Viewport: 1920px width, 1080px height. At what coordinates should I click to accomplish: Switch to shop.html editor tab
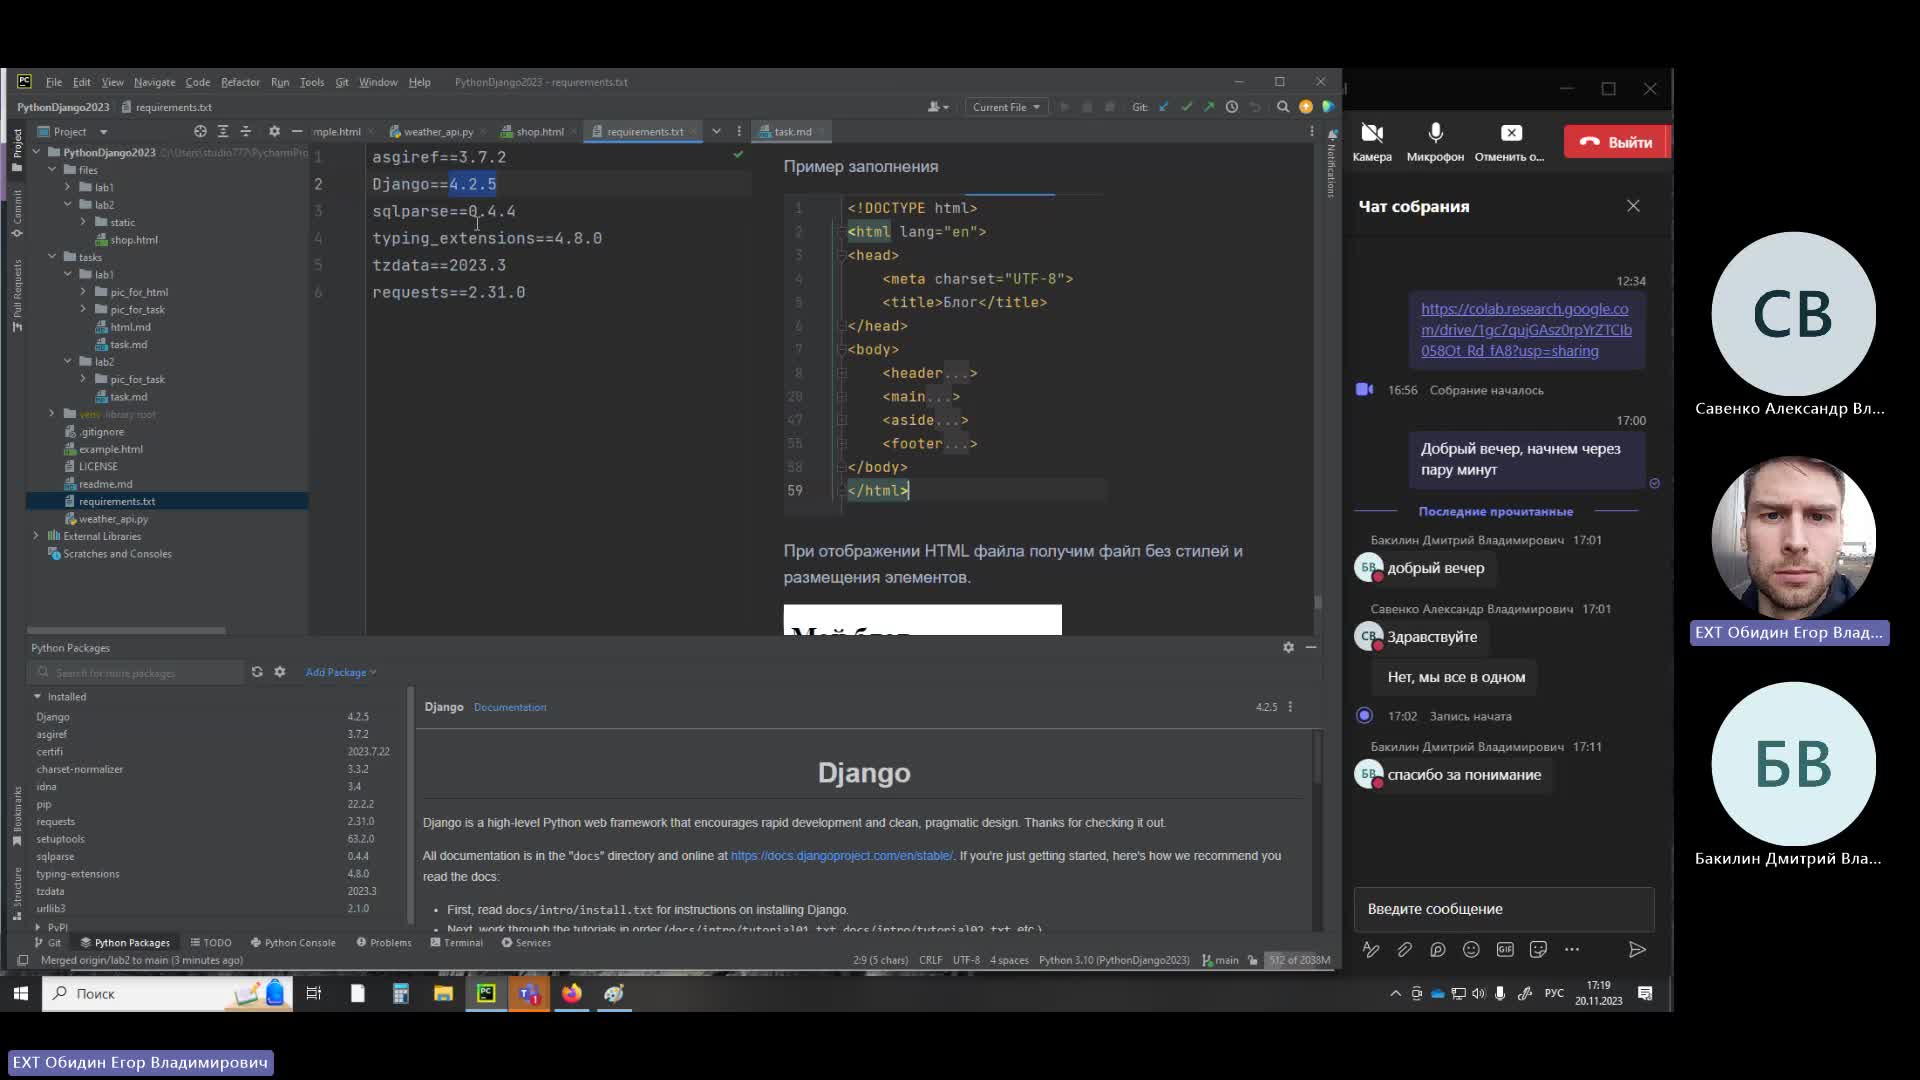[x=539, y=131]
